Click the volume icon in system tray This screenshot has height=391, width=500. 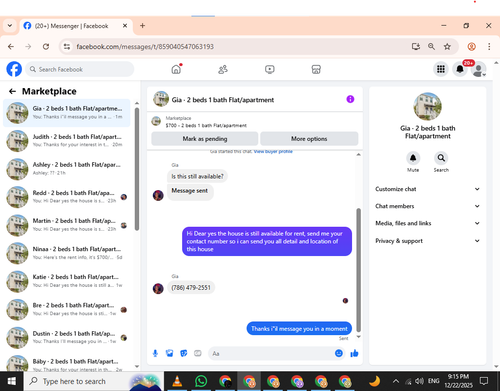pos(419,381)
